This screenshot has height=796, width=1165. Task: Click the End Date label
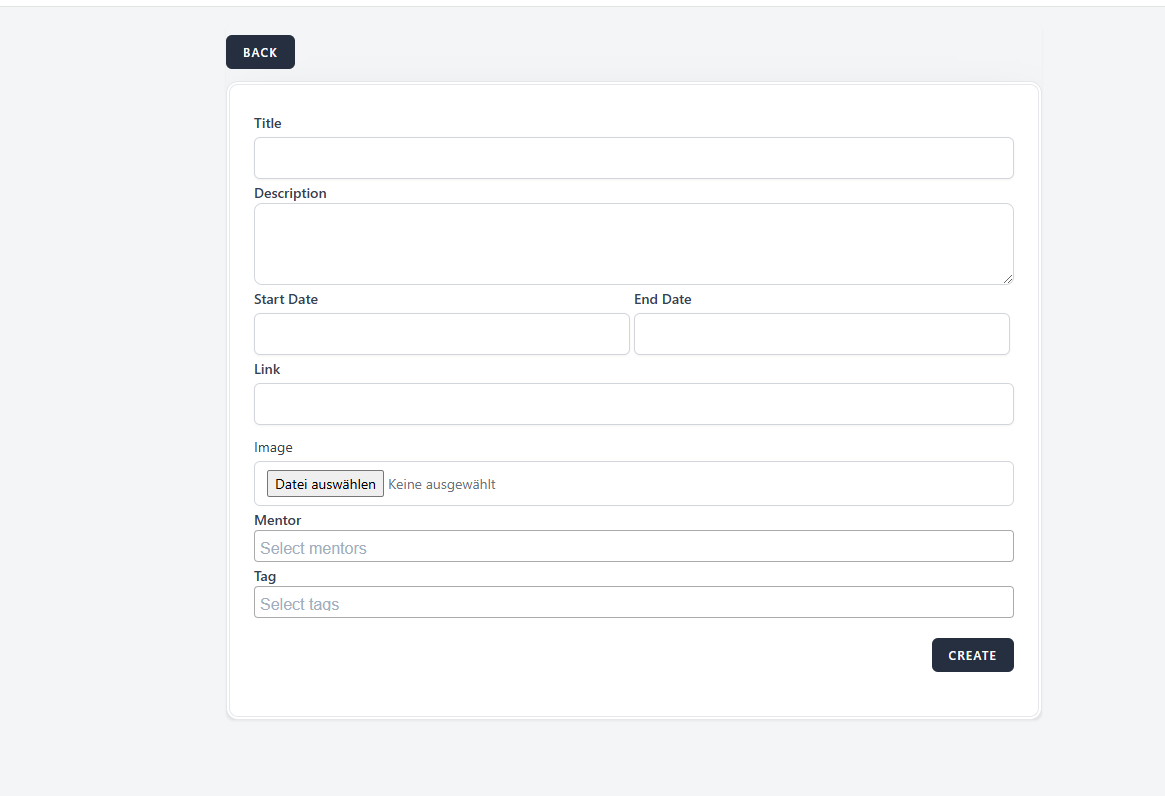click(662, 299)
